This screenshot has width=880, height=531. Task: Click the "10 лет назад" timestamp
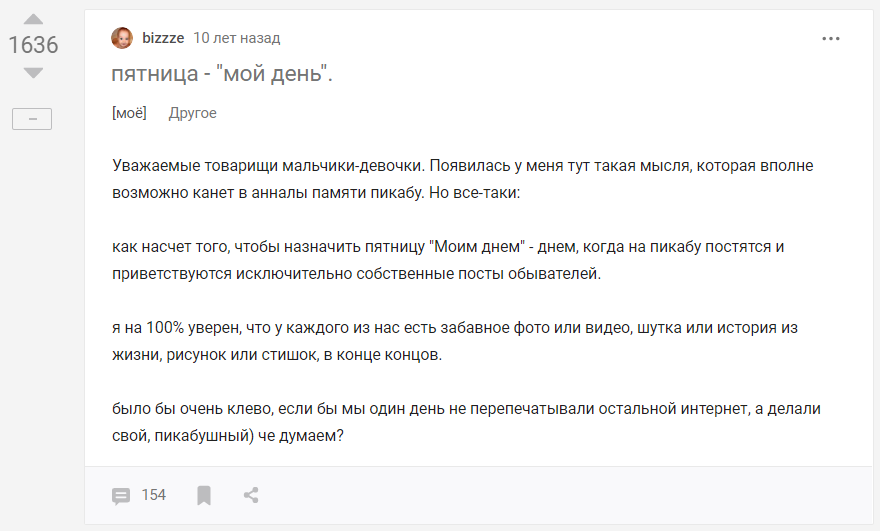(236, 38)
